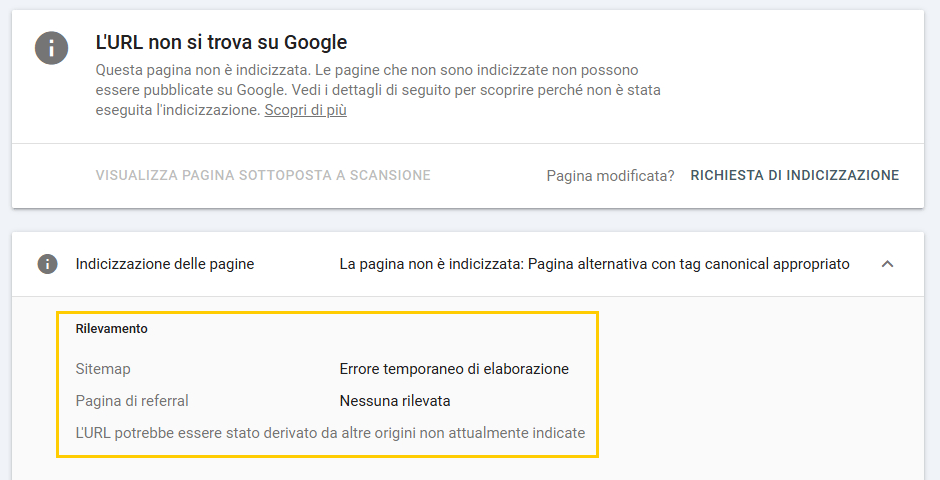The height and width of the screenshot is (480, 940).
Task: Click the info icon beside URL title
Action: coord(52,47)
